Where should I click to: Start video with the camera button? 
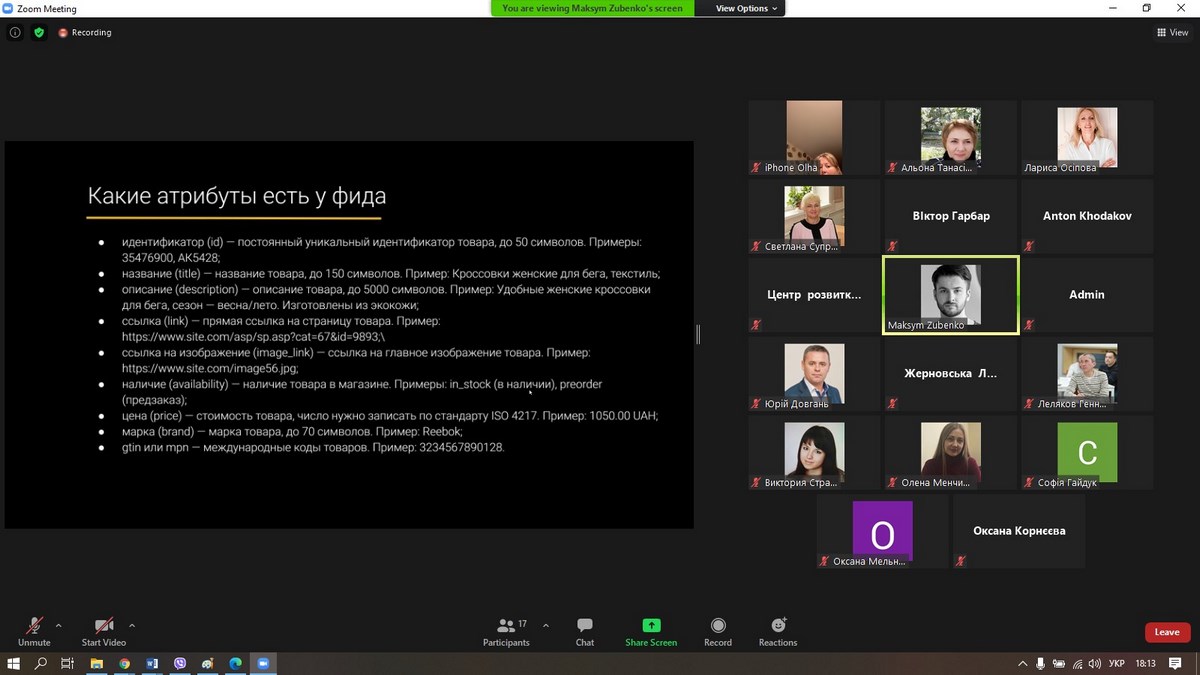click(104, 631)
